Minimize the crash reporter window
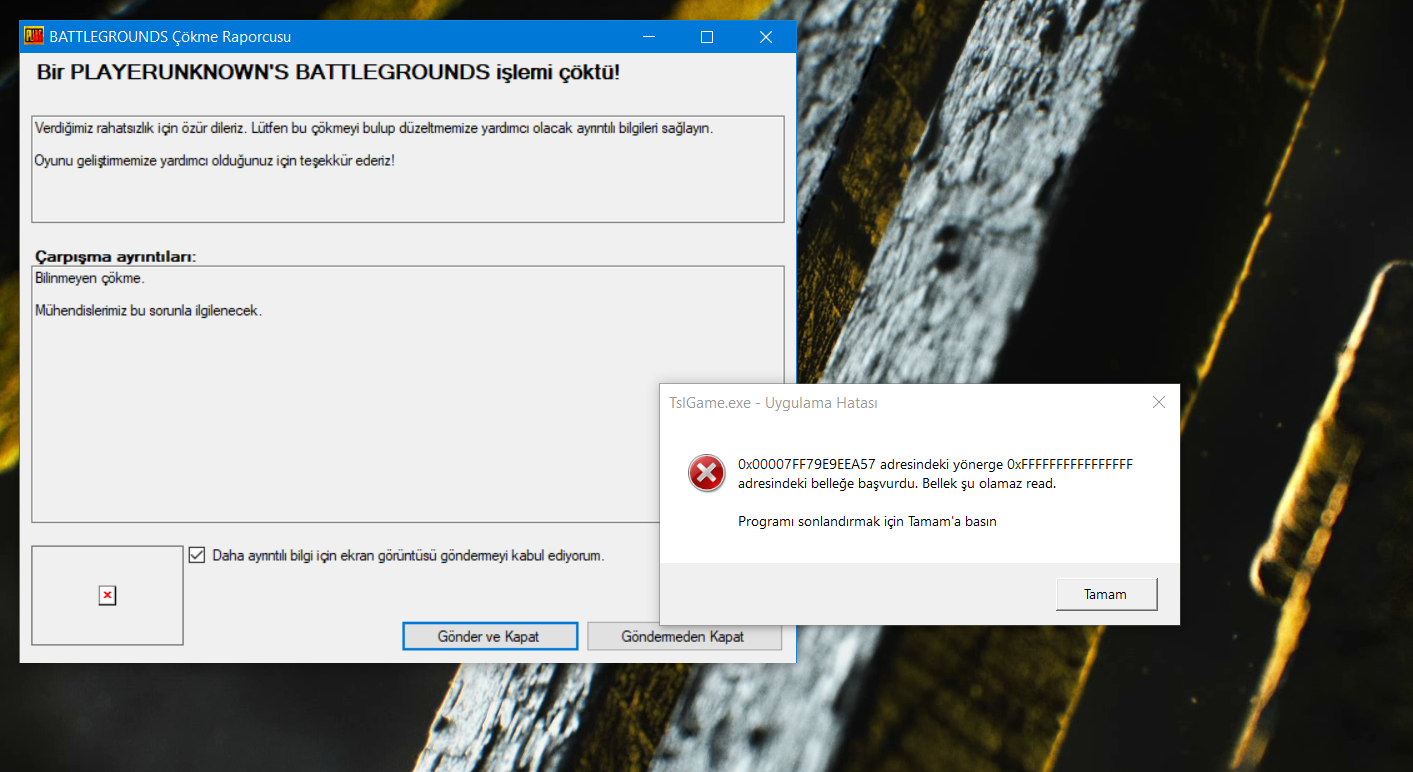Screen dimensions: 1413x772 pyautogui.click(x=649, y=37)
